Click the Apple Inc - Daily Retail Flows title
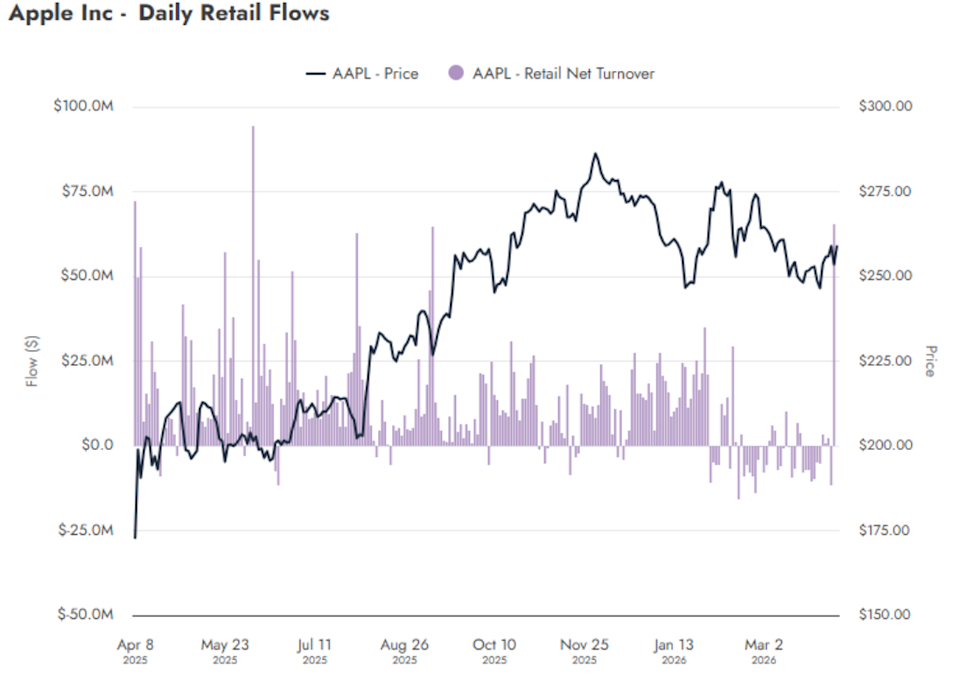 click(168, 14)
